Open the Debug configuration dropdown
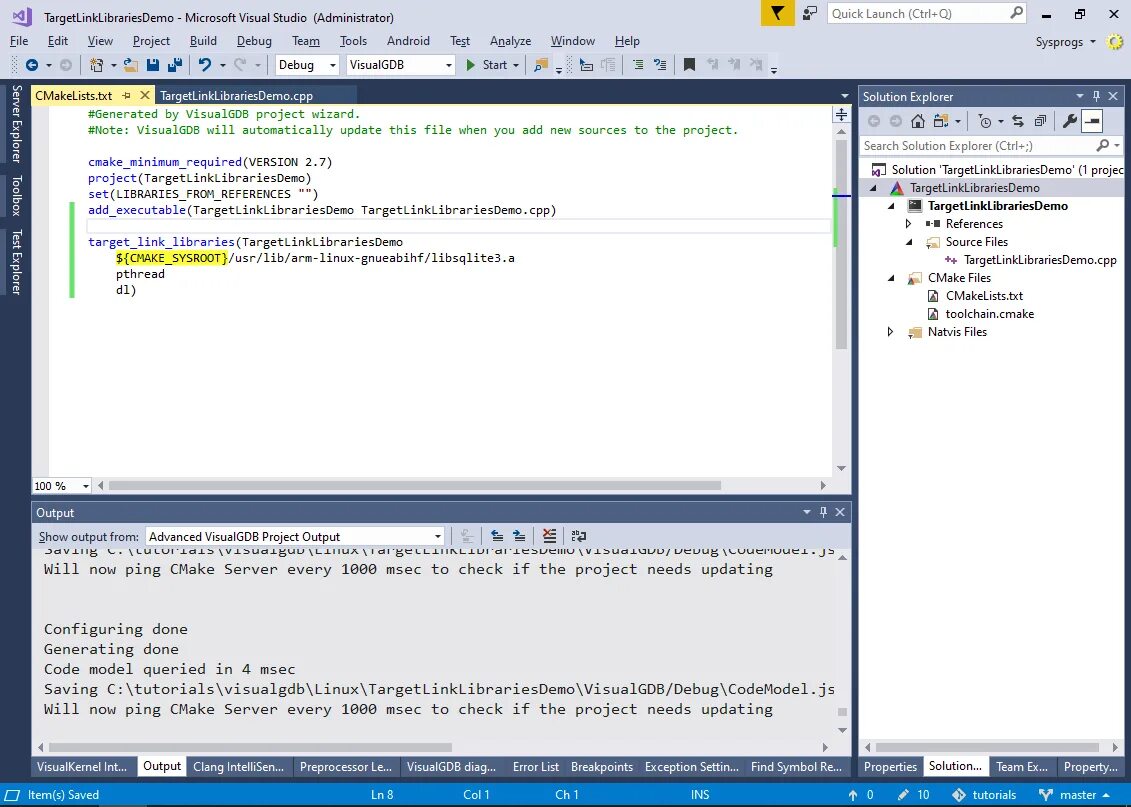Screen dimensions: 1131x807 coord(307,65)
